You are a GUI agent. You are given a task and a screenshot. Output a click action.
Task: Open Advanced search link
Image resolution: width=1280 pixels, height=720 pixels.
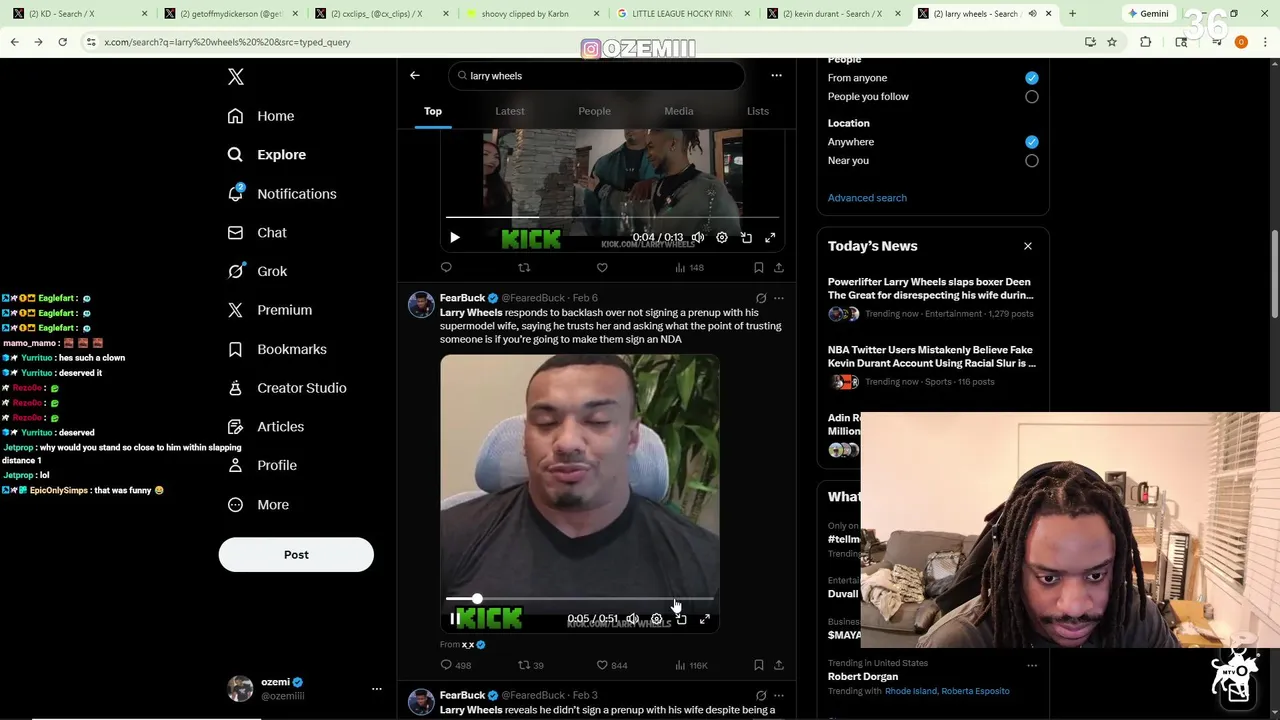click(867, 198)
